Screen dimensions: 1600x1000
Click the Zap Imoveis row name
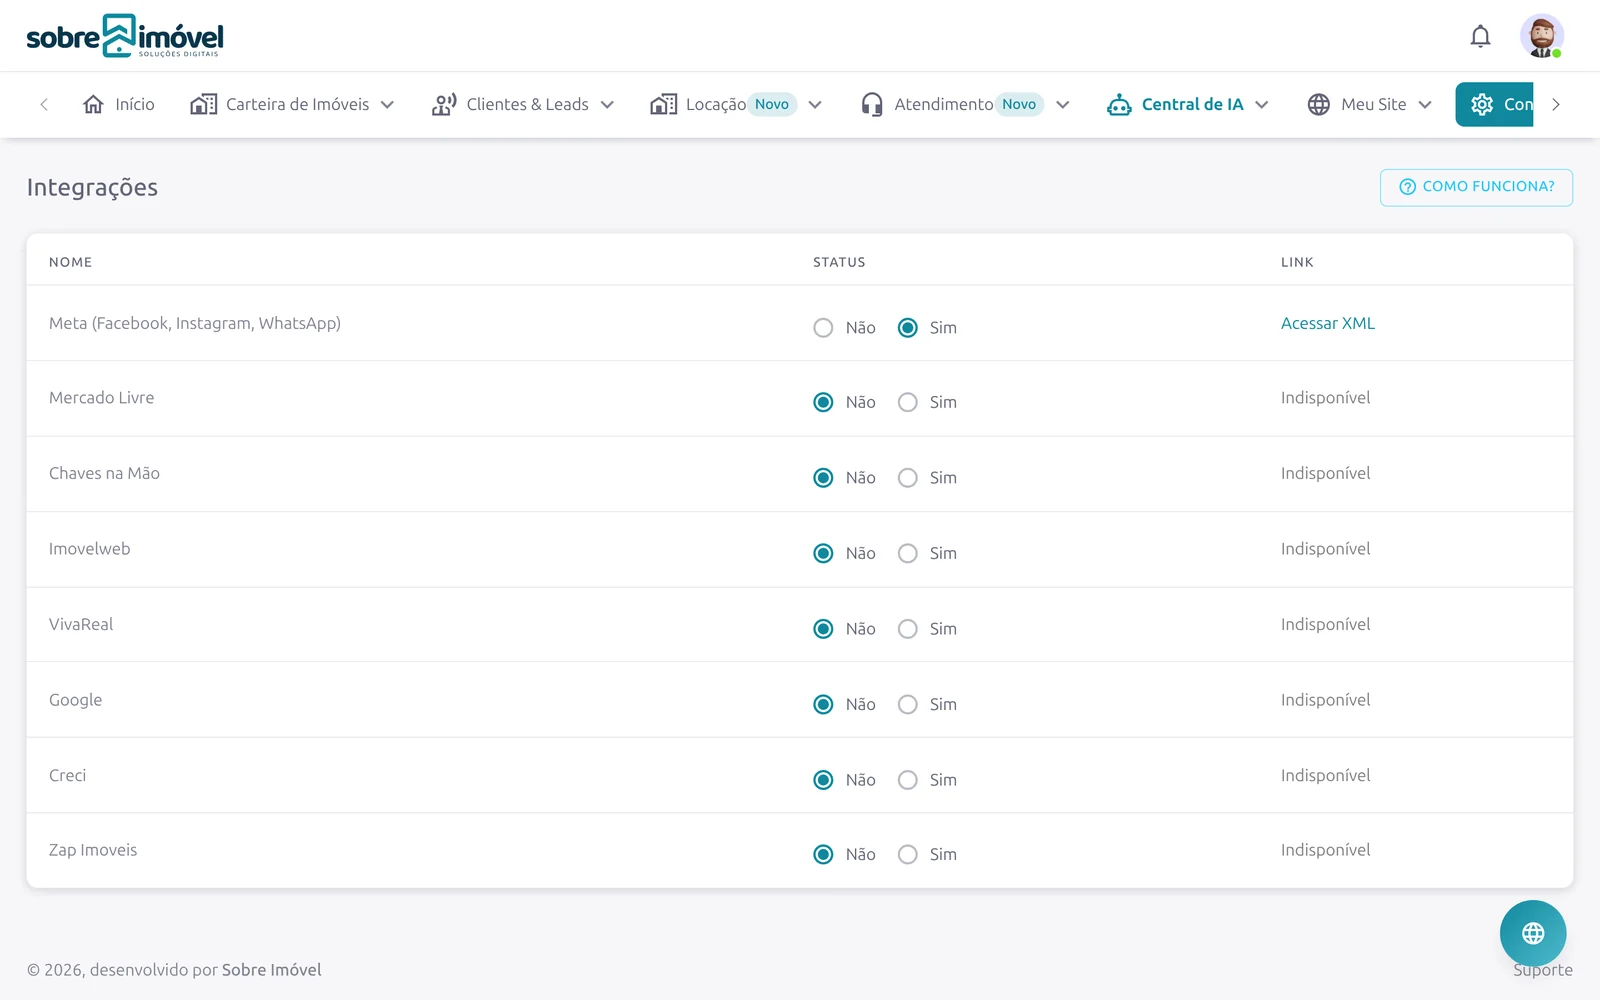tap(93, 850)
